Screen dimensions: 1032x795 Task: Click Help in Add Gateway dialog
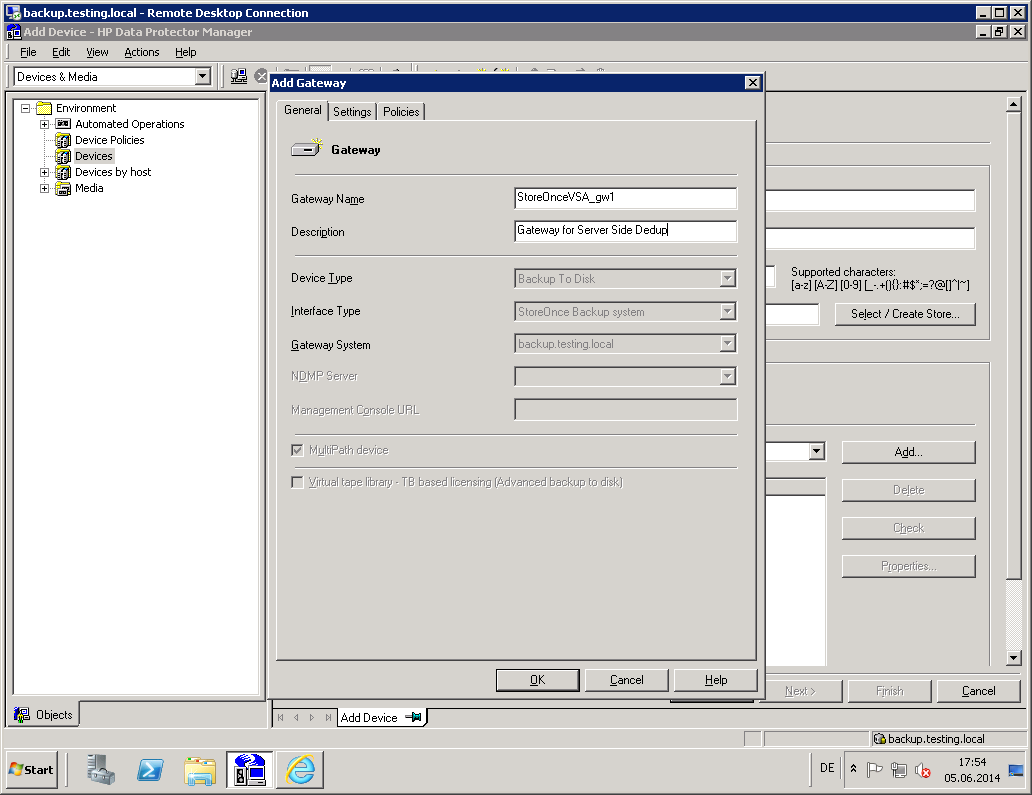click(715, 680)
